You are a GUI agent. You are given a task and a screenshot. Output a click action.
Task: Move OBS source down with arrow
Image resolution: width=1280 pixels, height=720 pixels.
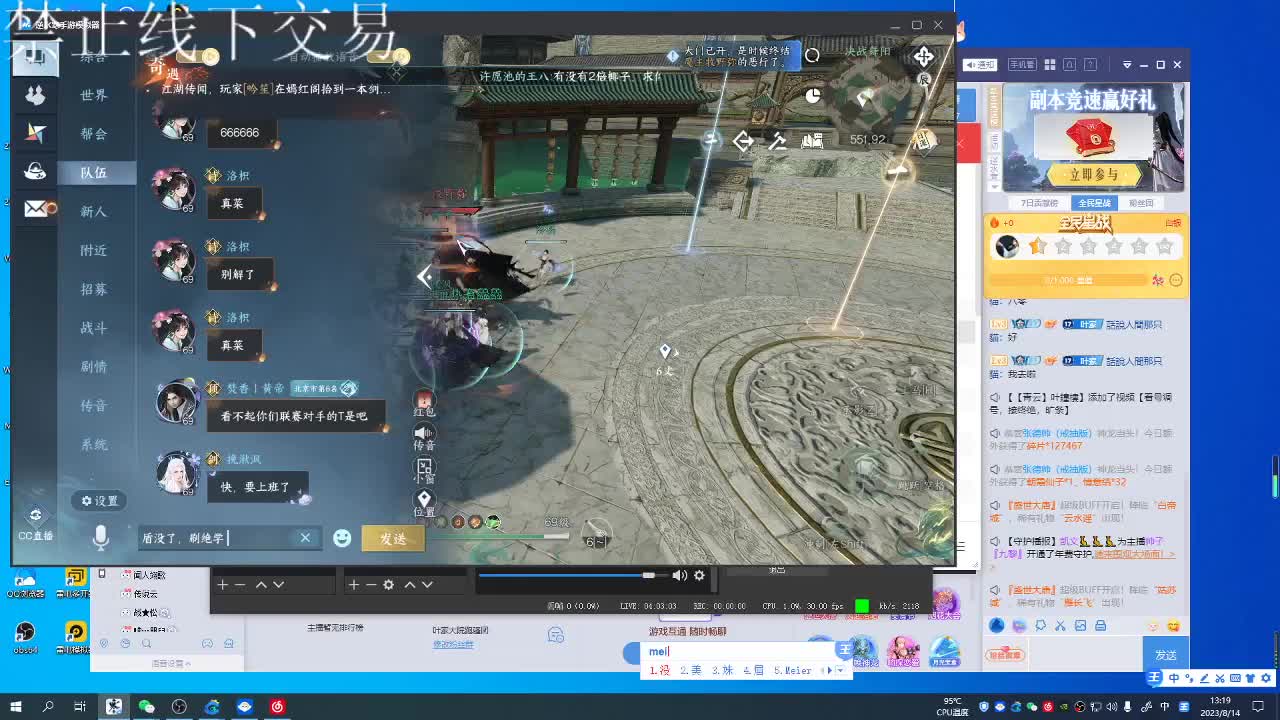coord(426,584)
